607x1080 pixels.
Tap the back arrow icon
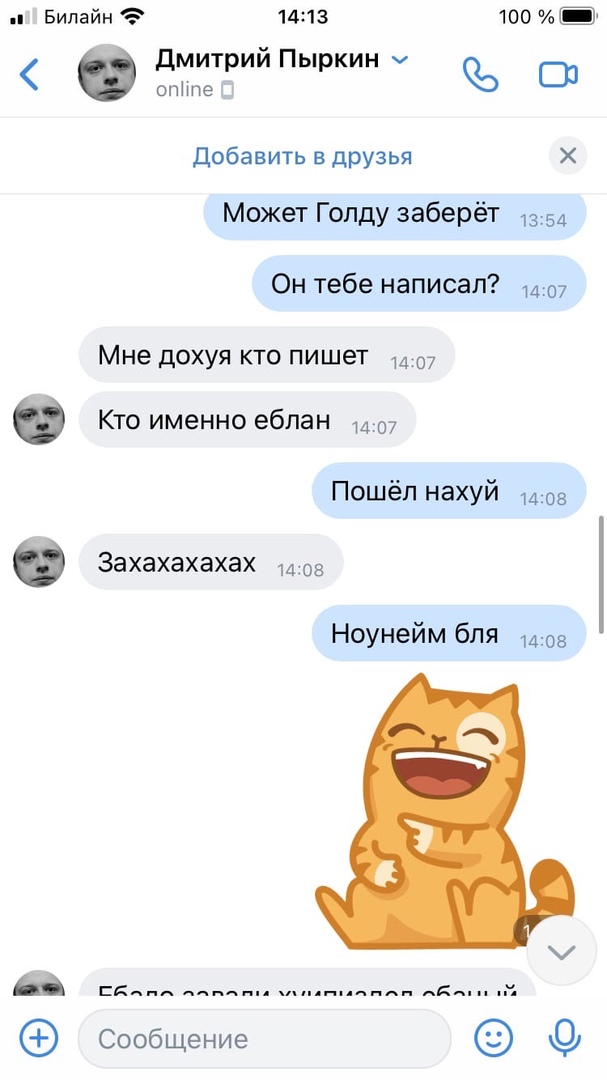pos(29,74)
